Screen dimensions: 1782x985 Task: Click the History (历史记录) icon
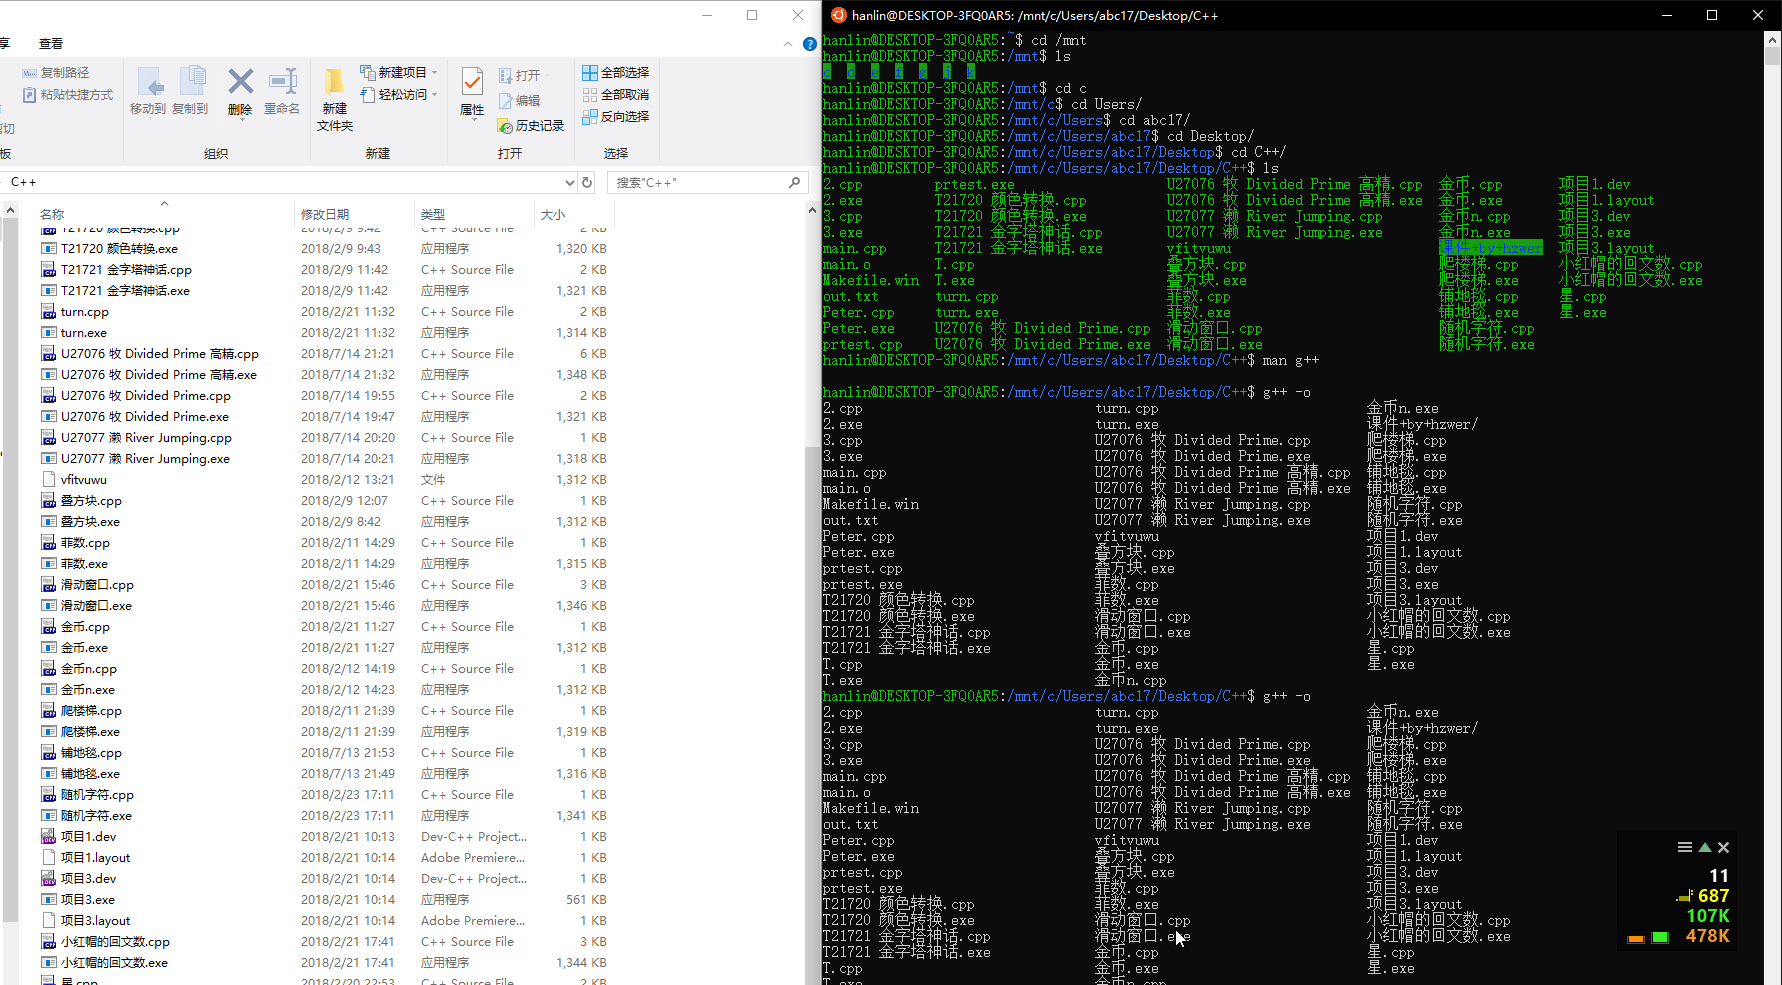pos(505,126)
